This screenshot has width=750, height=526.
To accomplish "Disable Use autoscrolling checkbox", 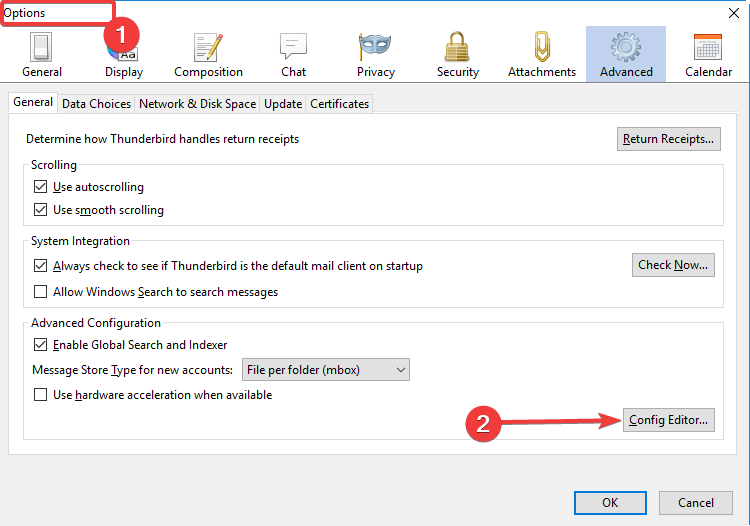I will pyautogui.click(x=41, y=187).
